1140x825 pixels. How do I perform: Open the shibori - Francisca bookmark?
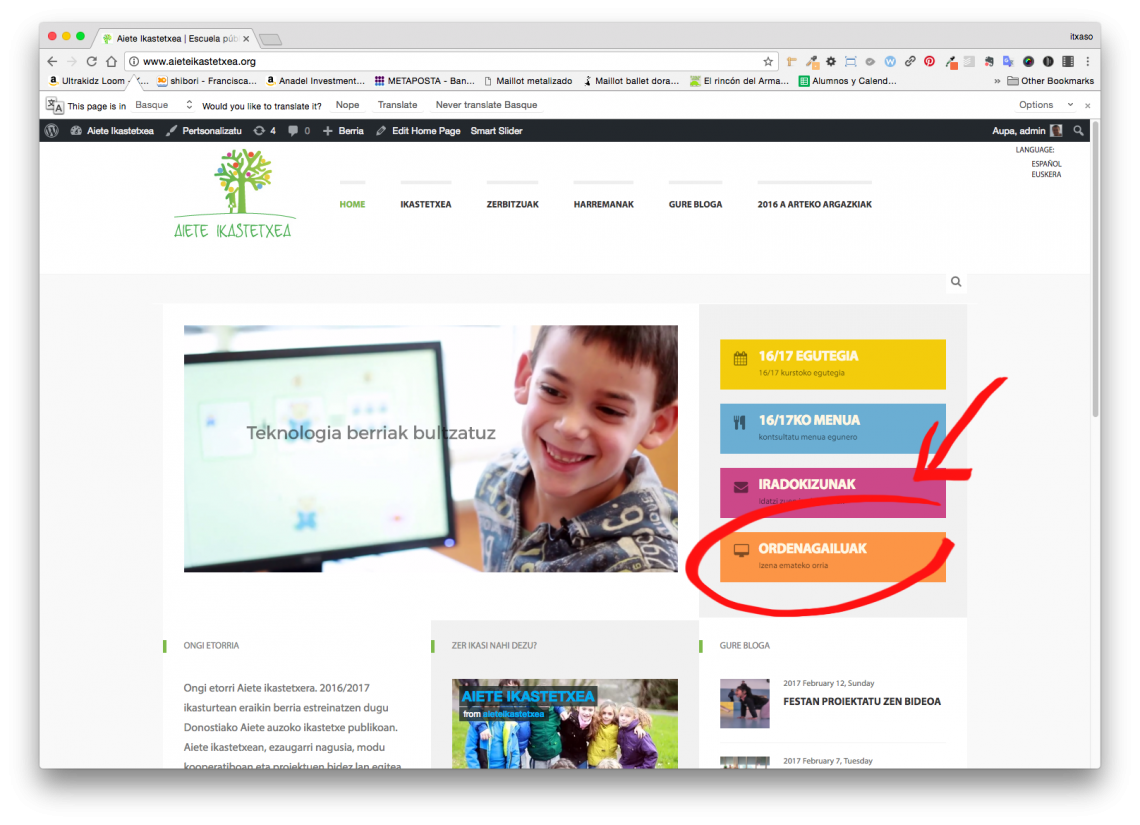pos(206,81)
